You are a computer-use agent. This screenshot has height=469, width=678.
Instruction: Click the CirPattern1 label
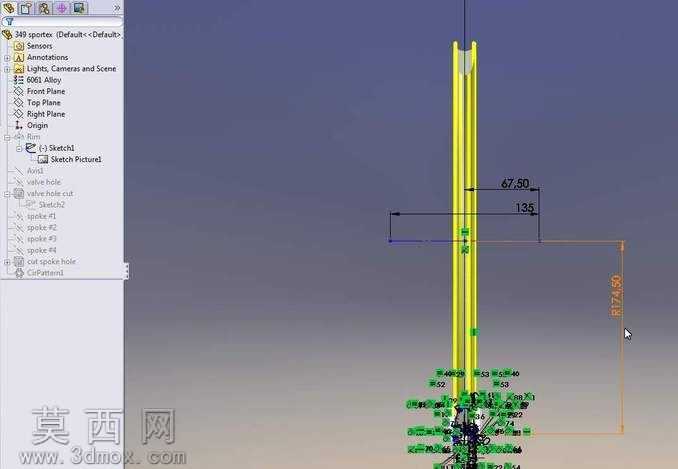click(45, 273)
